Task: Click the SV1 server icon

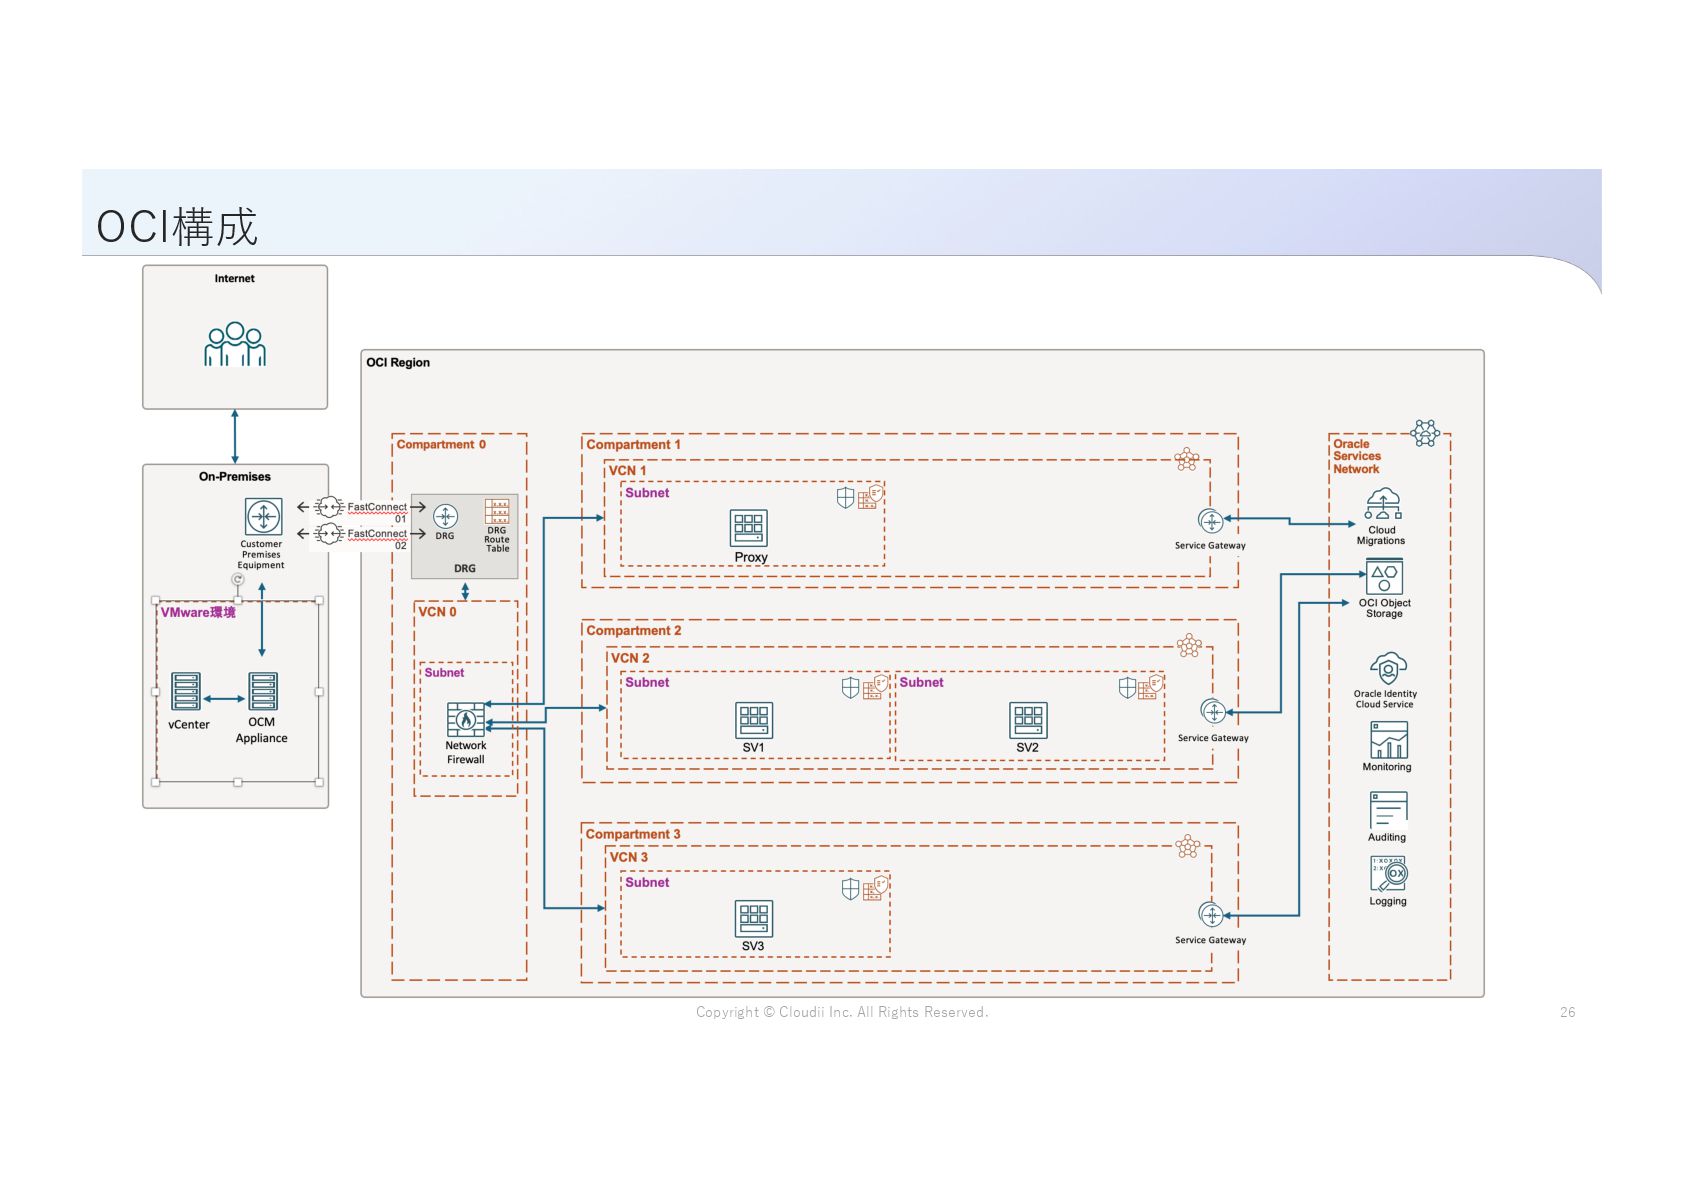Action: point(754,720)
